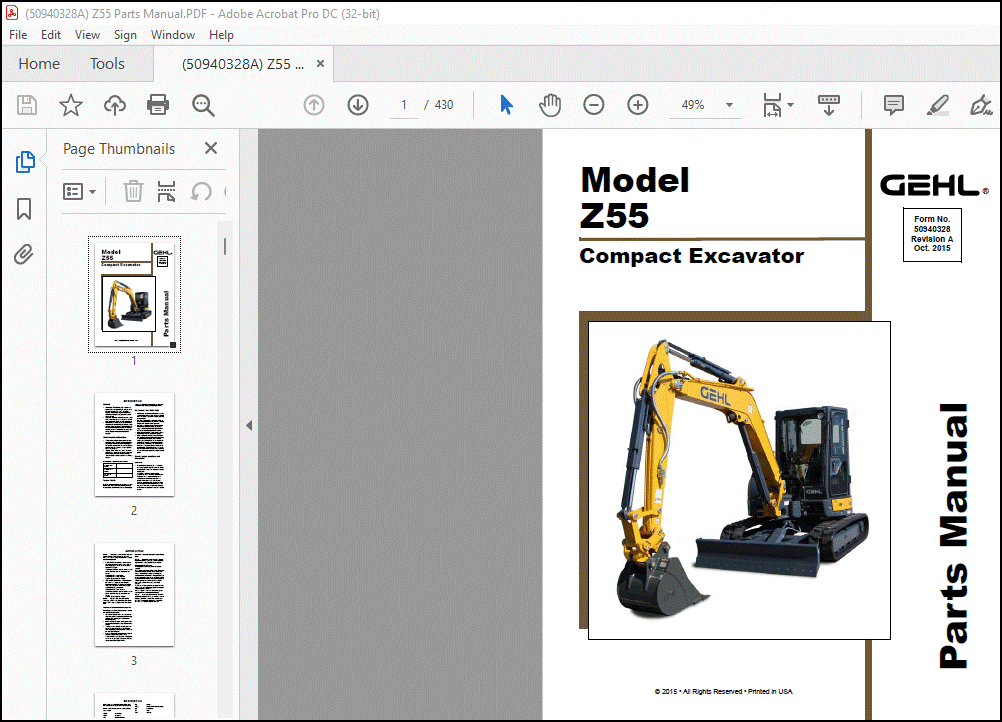
Task: Delete selected page with trash icon
Action: [x=133, y=191]
